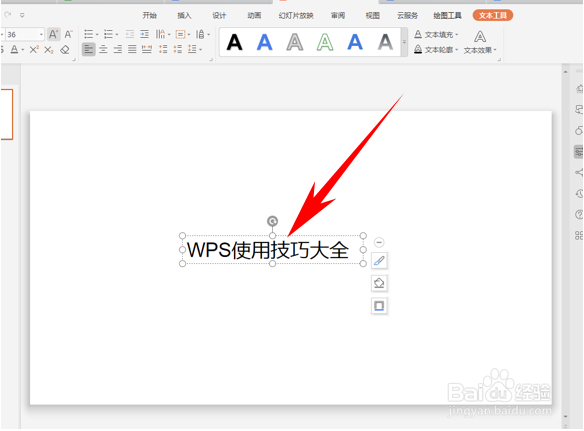Image resolution: width=584 pixels, height=431 pixels.
Task: Decrease font size with the smaller A icon
Action: [69, 35]
